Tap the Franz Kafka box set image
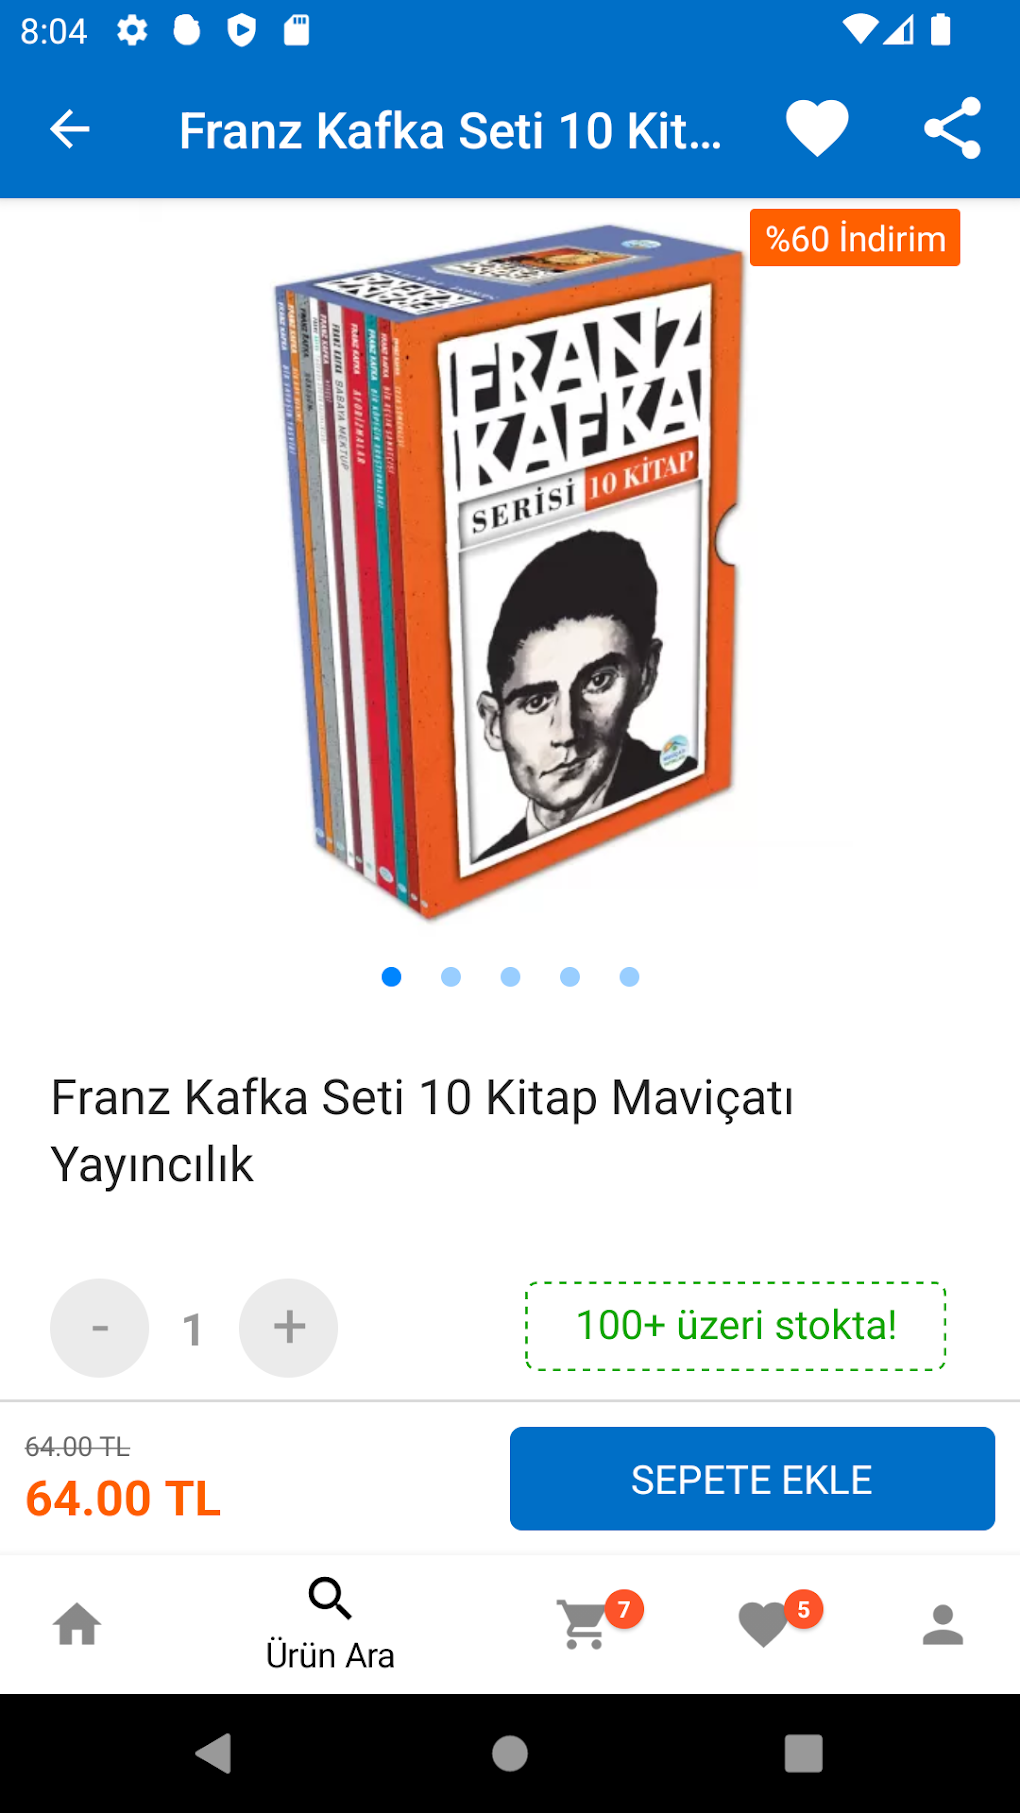Screen dimensions: 1020x1813 click(510, 570)
